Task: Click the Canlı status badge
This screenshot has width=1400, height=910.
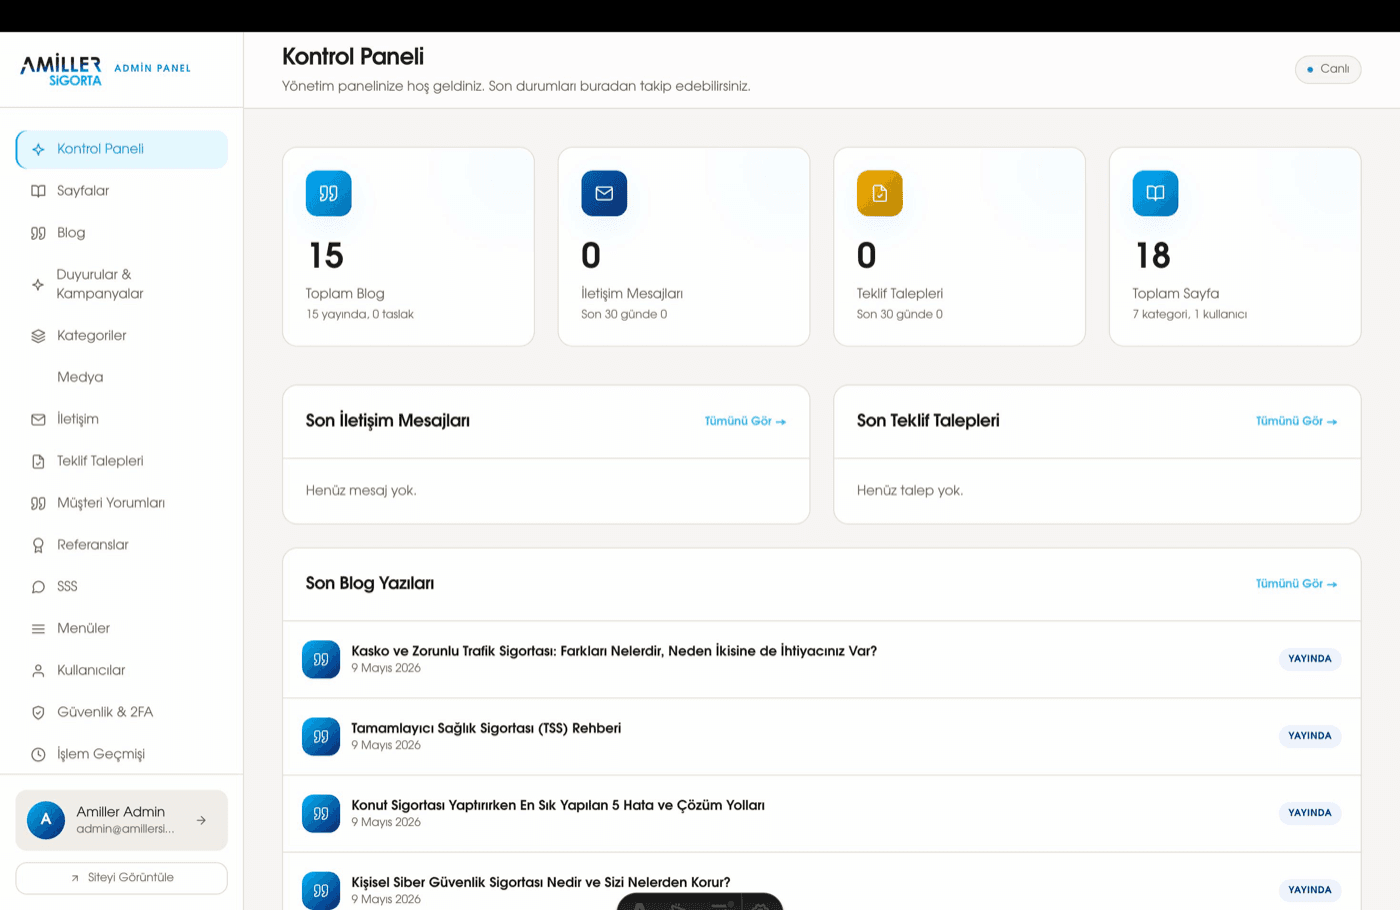Action: (1328, 69)
